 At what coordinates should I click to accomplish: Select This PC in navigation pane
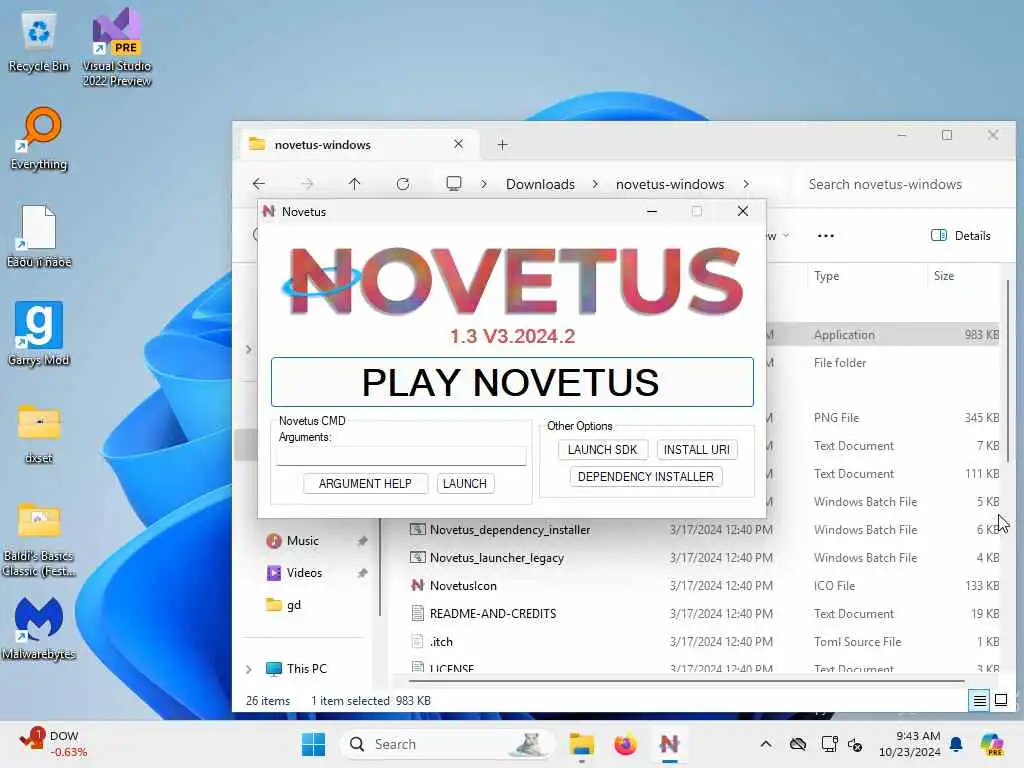[306, 669]
